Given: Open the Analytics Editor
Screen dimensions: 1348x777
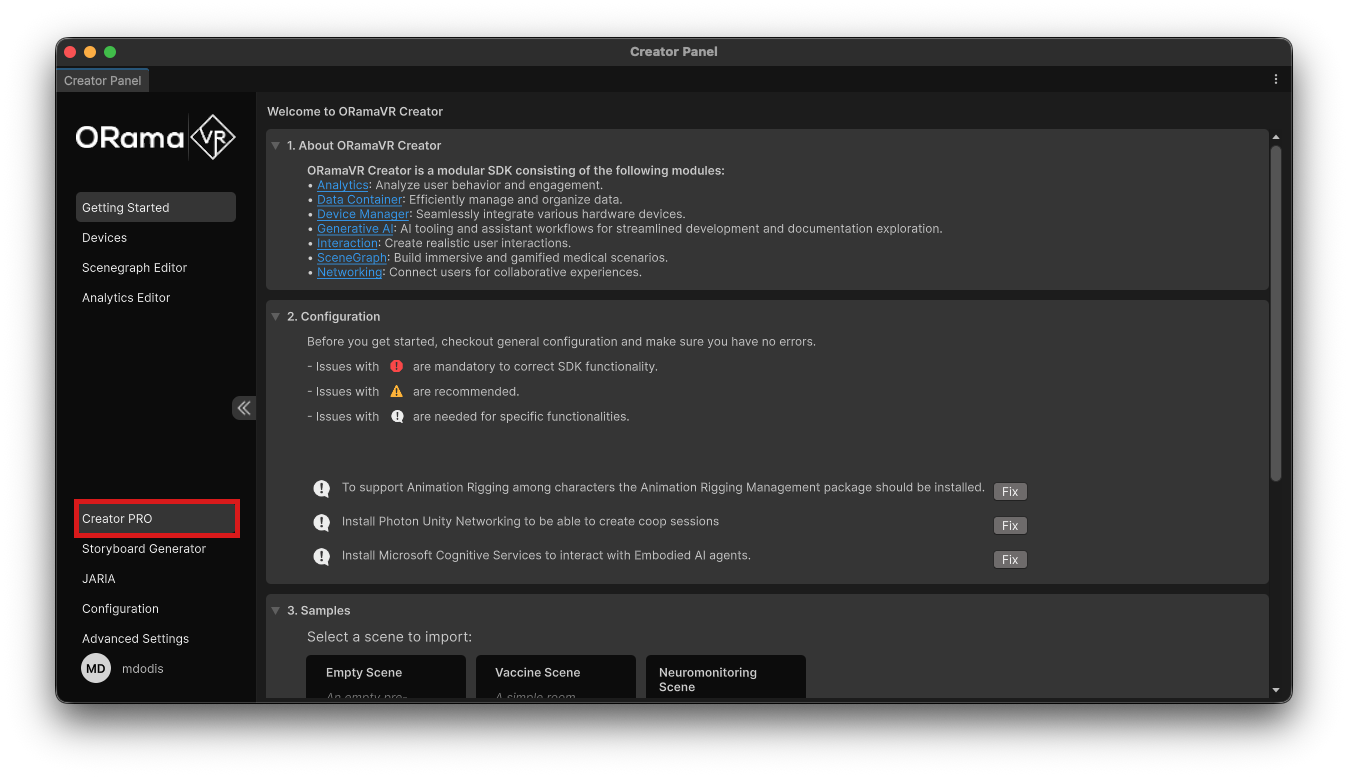Looking at the screenshot, I should coord(156,298).
